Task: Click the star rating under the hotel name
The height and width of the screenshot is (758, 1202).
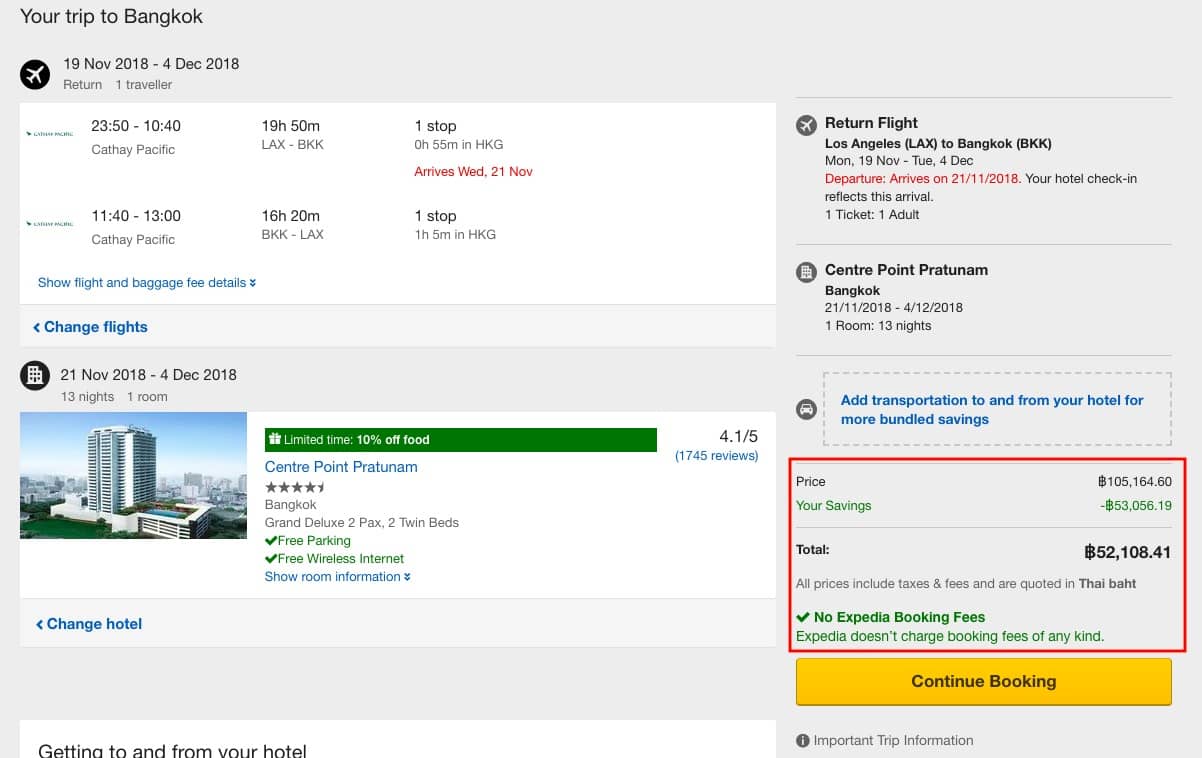Action: point(295,487)
